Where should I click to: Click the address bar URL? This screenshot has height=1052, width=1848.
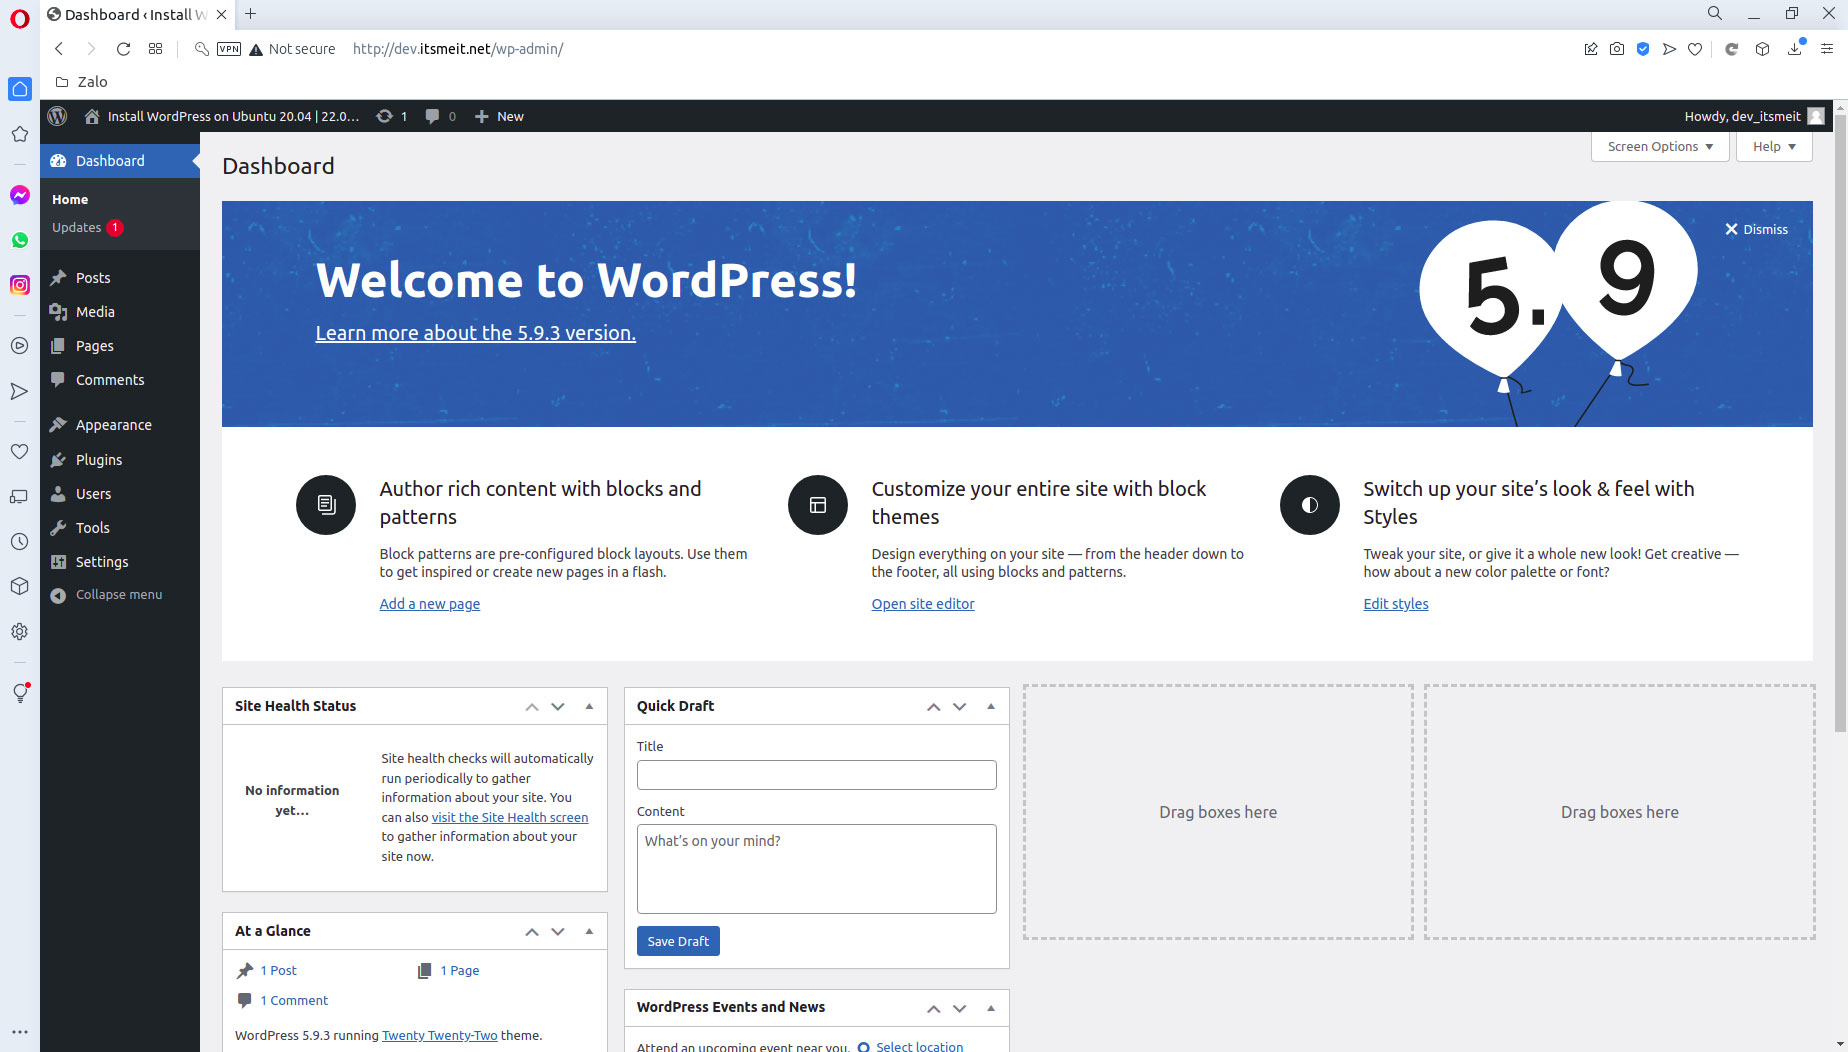[458, 49]
